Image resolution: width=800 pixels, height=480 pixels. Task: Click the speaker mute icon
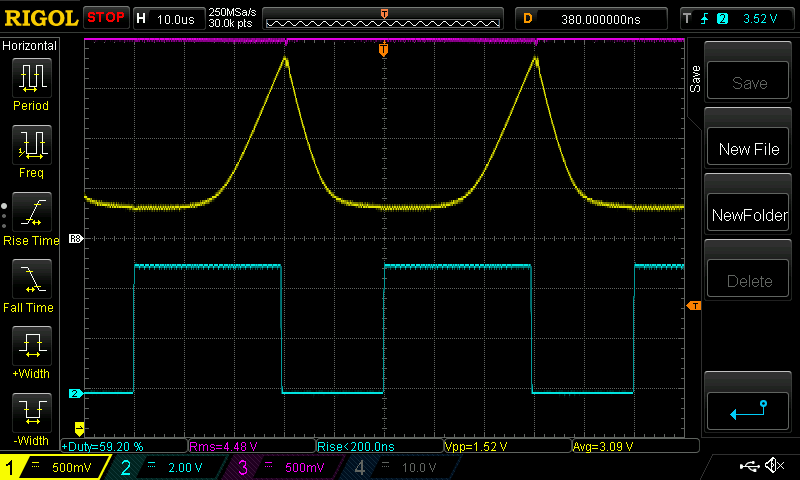coord(773,467)
